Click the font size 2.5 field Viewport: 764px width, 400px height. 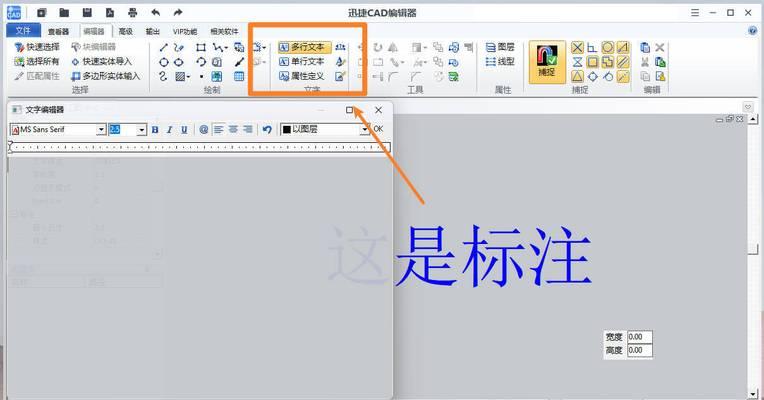tap(122, 129)
